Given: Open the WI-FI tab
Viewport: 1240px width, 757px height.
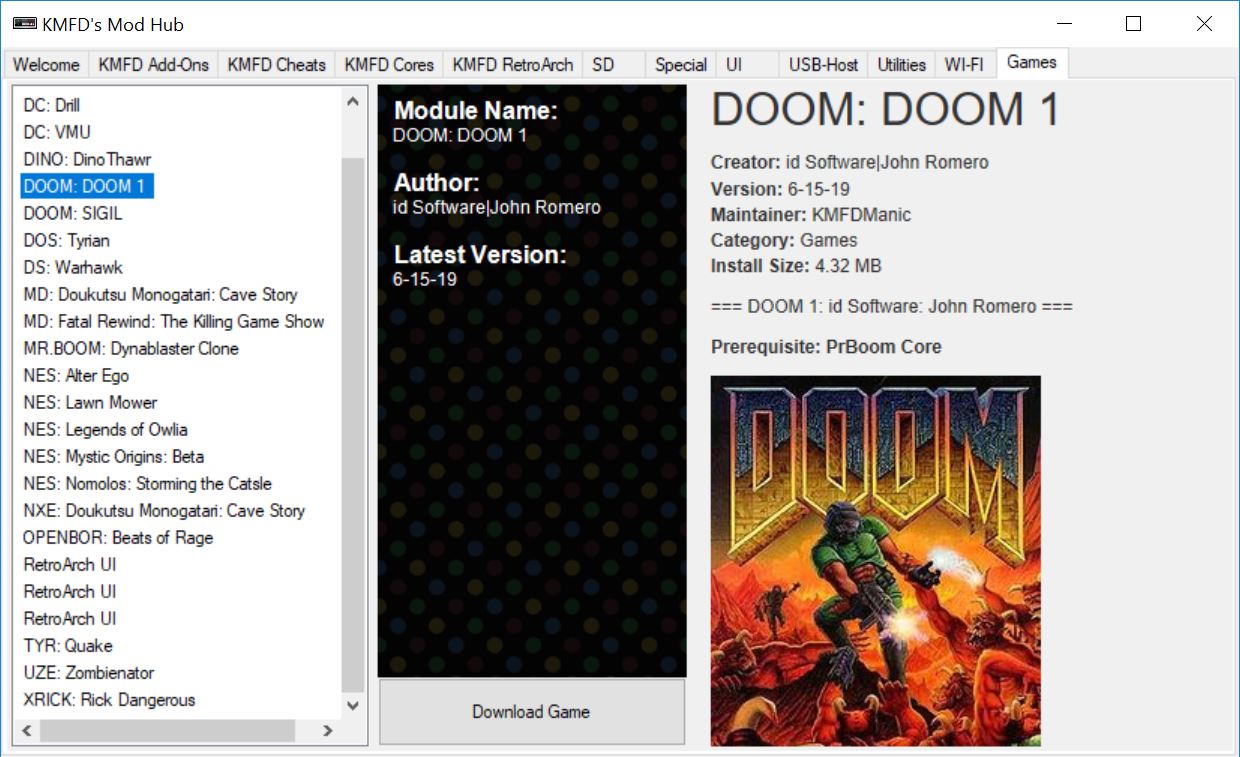Looking at the screenshot, I should coord(965,65).
